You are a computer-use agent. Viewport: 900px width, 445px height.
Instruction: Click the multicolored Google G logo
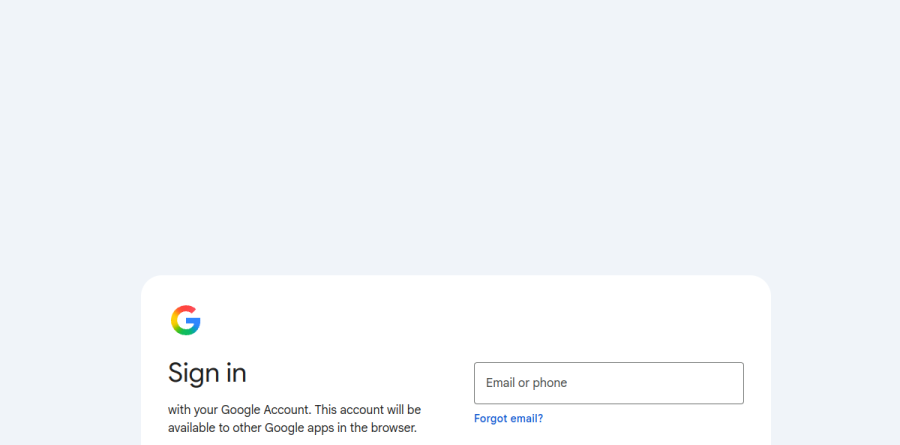(x=185, y=320)
